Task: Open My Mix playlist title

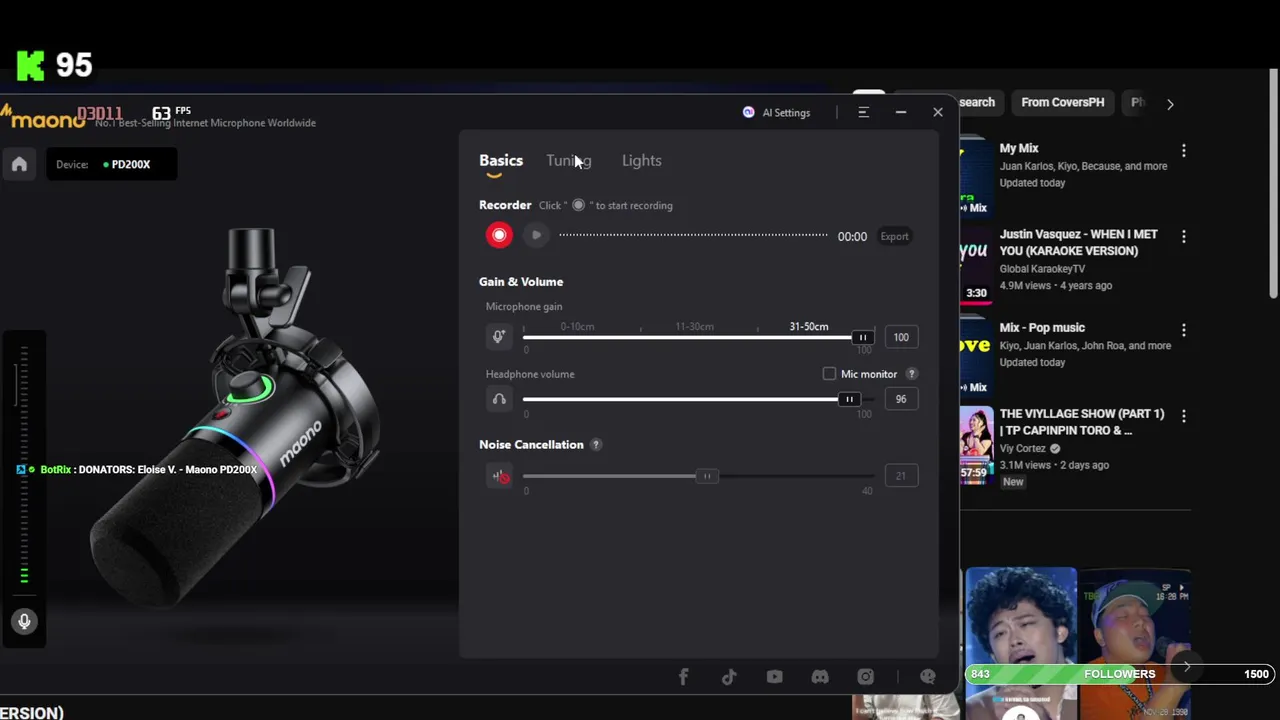Action: click(x=1019, y=148)
